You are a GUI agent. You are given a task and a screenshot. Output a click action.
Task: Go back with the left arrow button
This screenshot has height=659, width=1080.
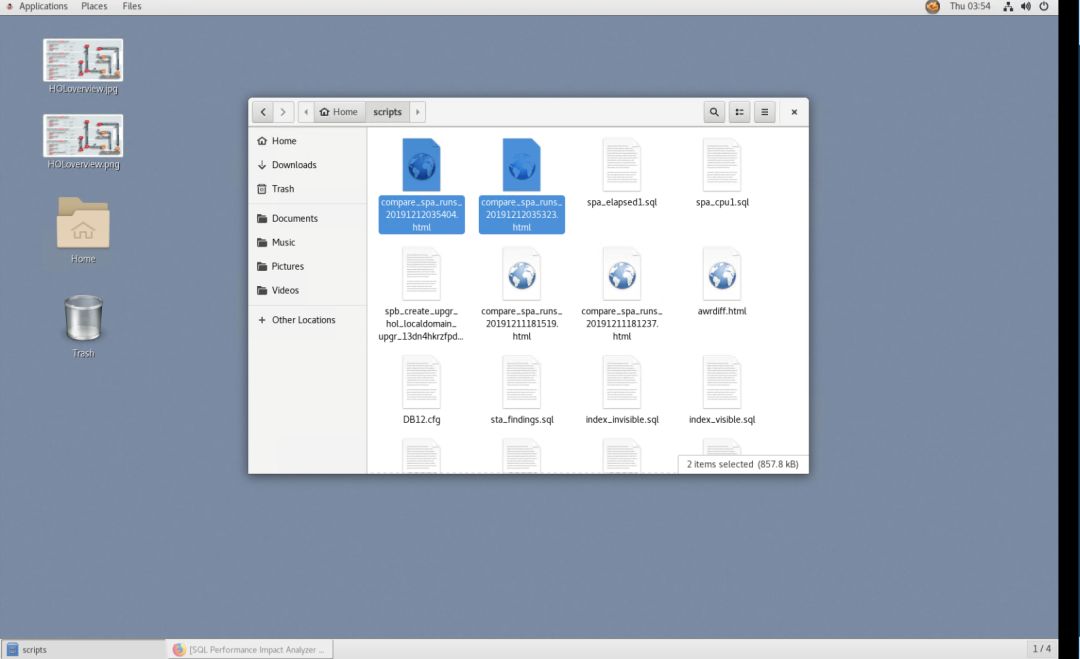[x=262, y=112]
